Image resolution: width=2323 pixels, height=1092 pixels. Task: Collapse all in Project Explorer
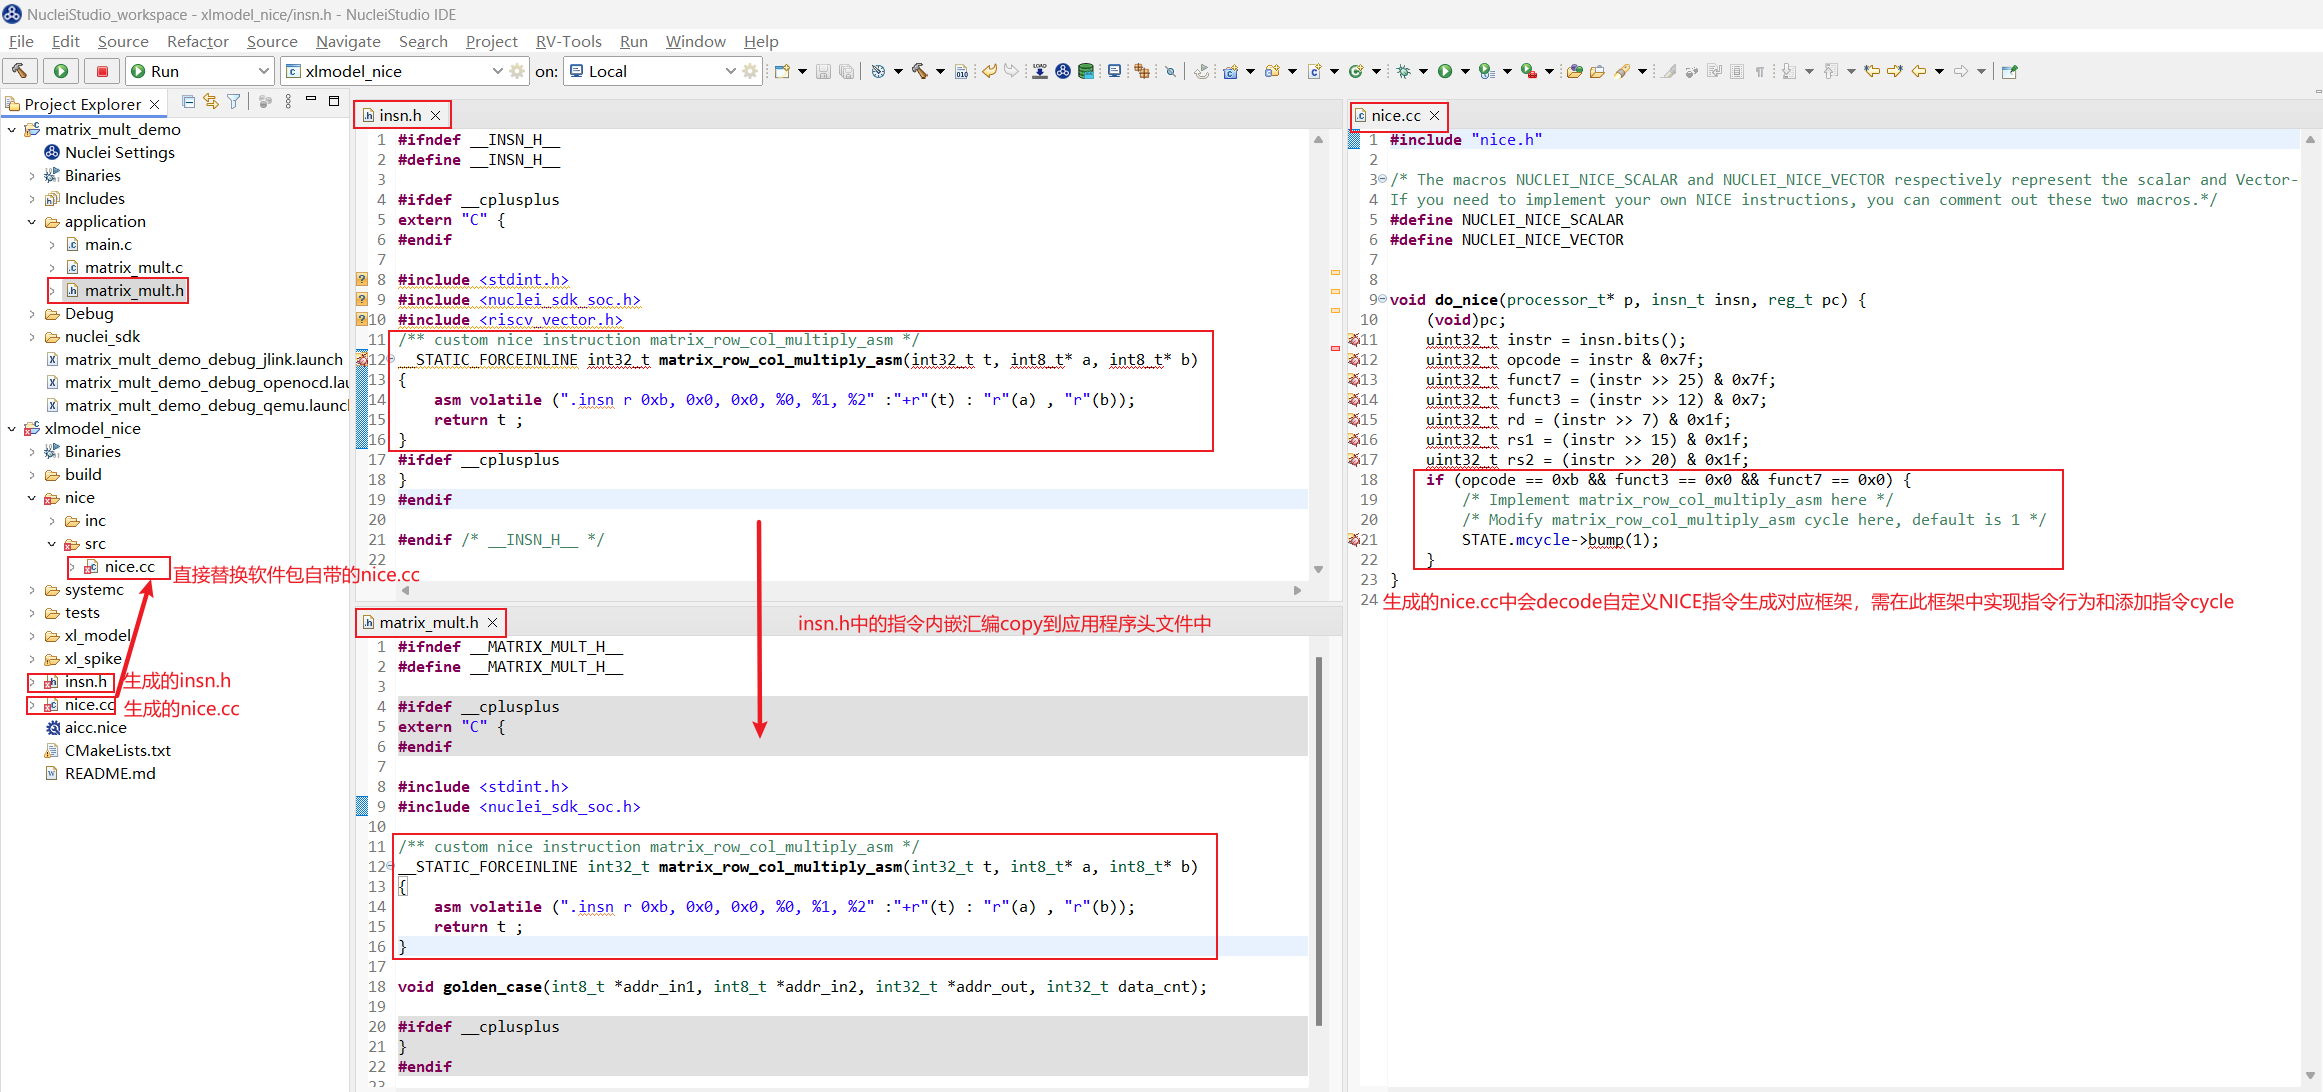click(x=188, y=102)
